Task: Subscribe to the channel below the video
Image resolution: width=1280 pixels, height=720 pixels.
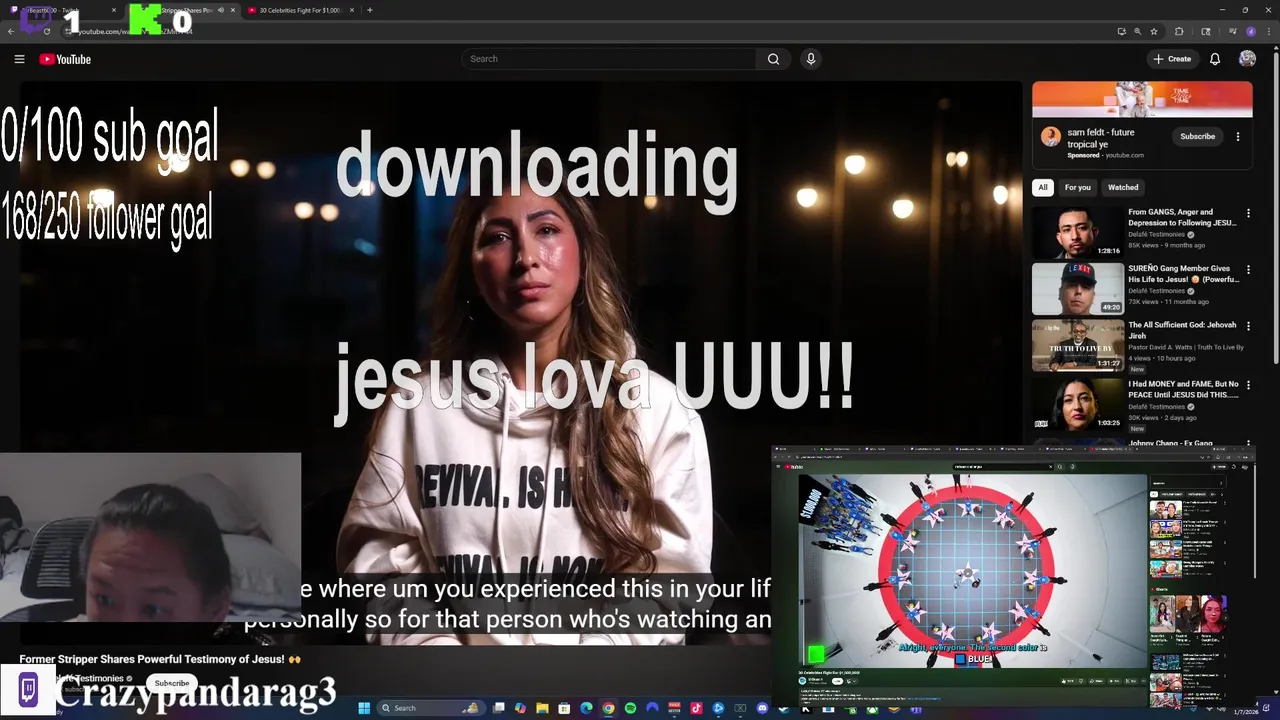Action: (x=171, y=683)
